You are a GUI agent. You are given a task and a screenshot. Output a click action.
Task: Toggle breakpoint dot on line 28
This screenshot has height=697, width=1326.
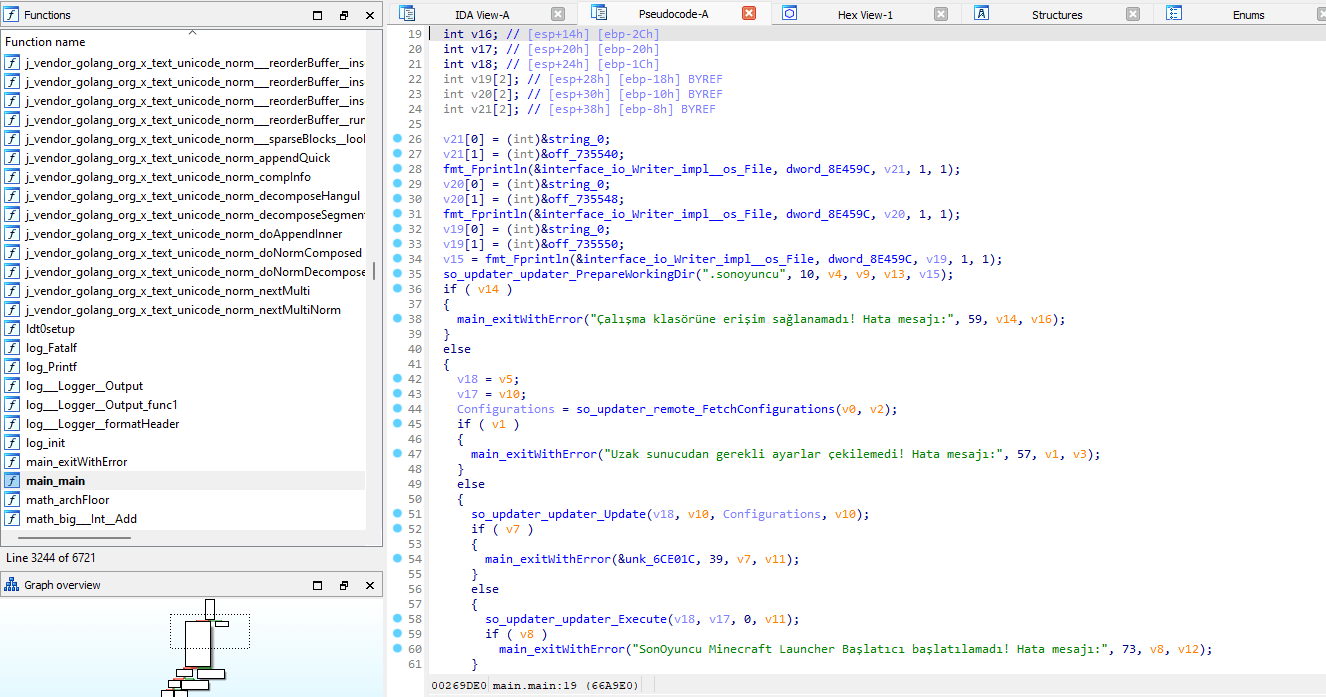tap(398, 168)
